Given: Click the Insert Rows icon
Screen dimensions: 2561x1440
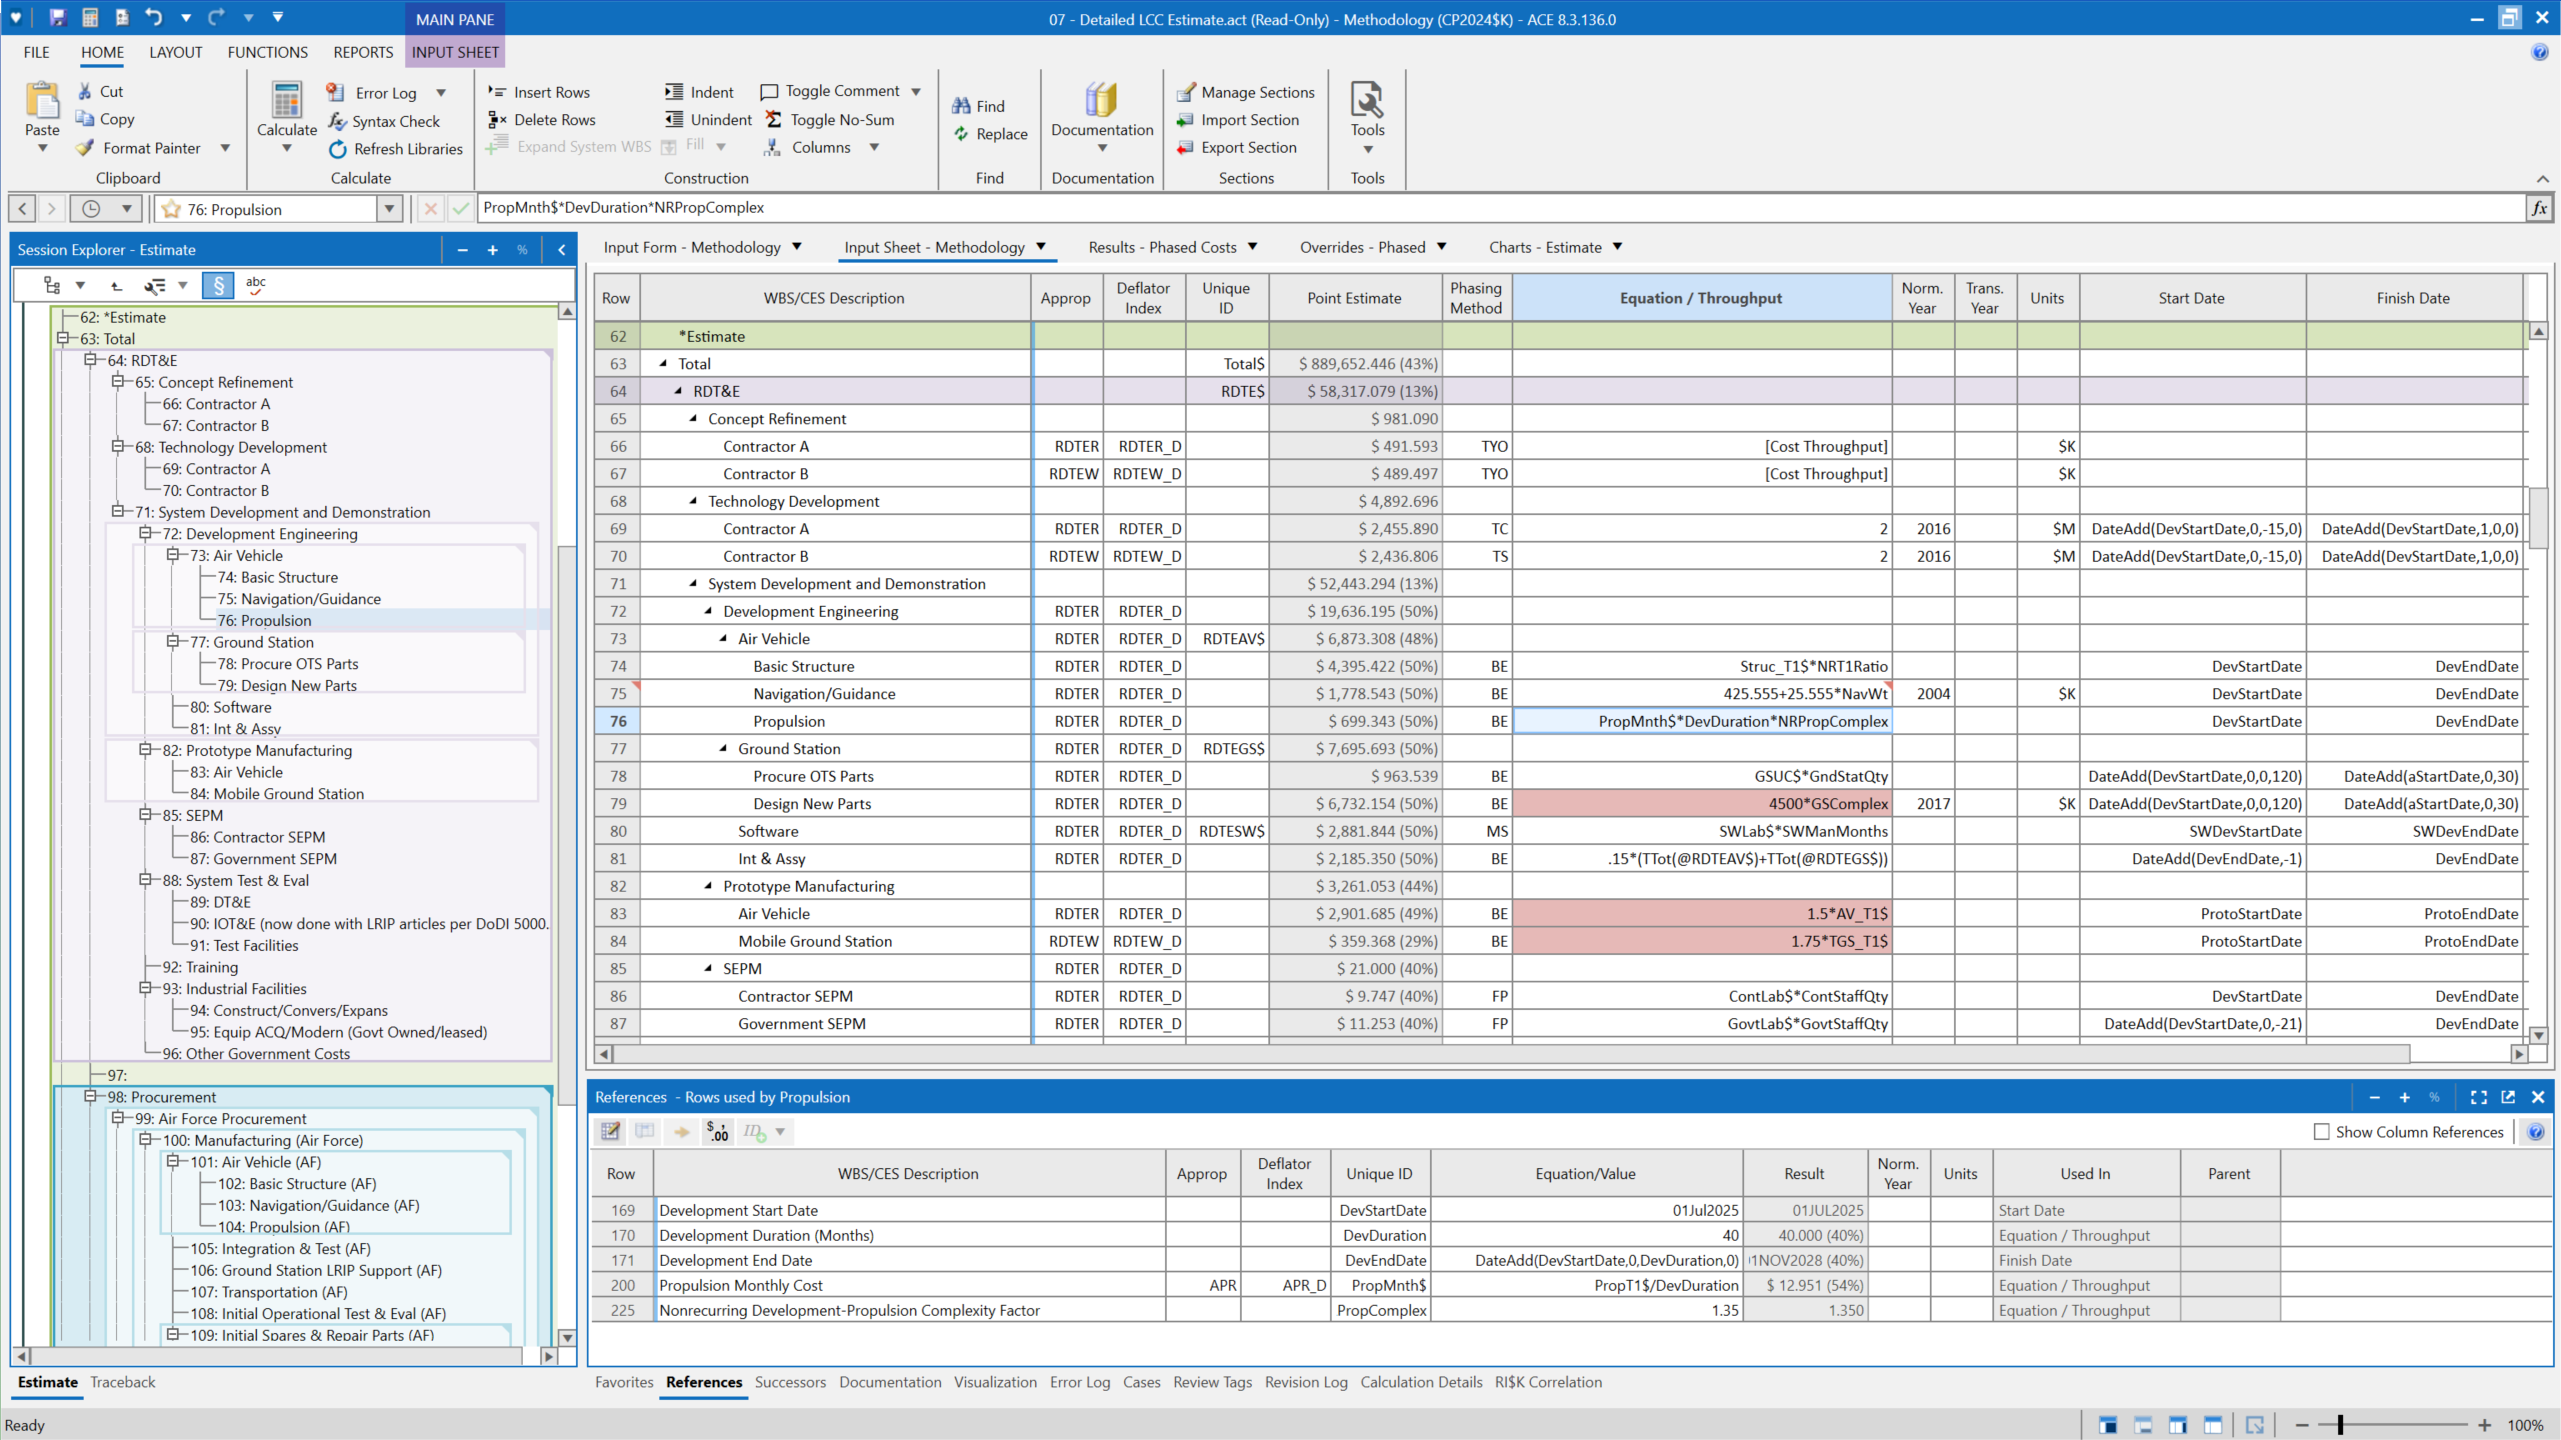Looking at the screenshot, I should tap(497, 91).
